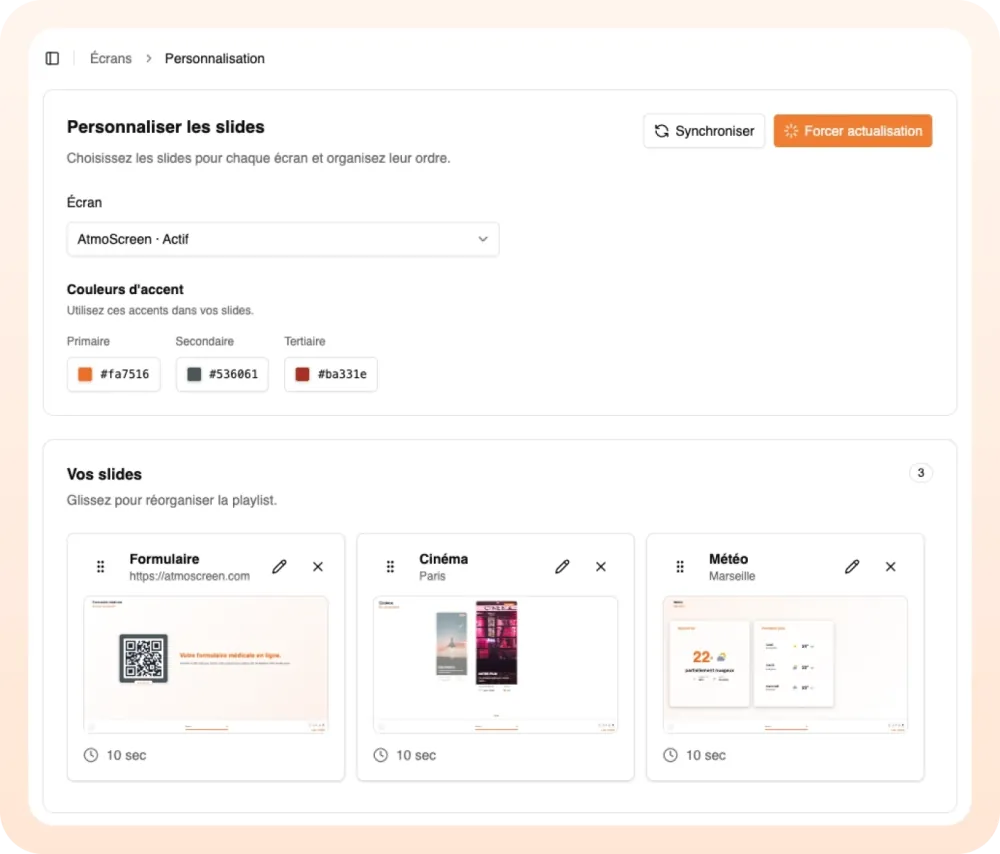Open the Secondaire color swatch #536061
This screenshot has height=854, width=1000.
pyautogui.click(x=222, y=374)
